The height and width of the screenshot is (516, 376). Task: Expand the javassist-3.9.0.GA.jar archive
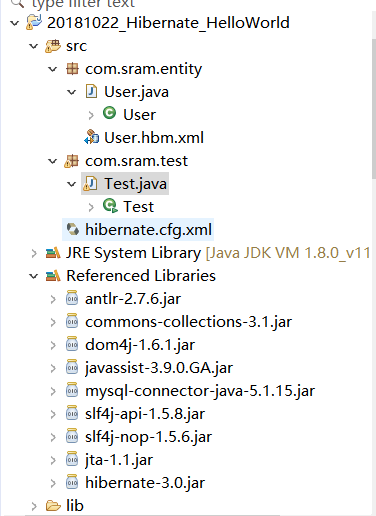click(53, 368)
